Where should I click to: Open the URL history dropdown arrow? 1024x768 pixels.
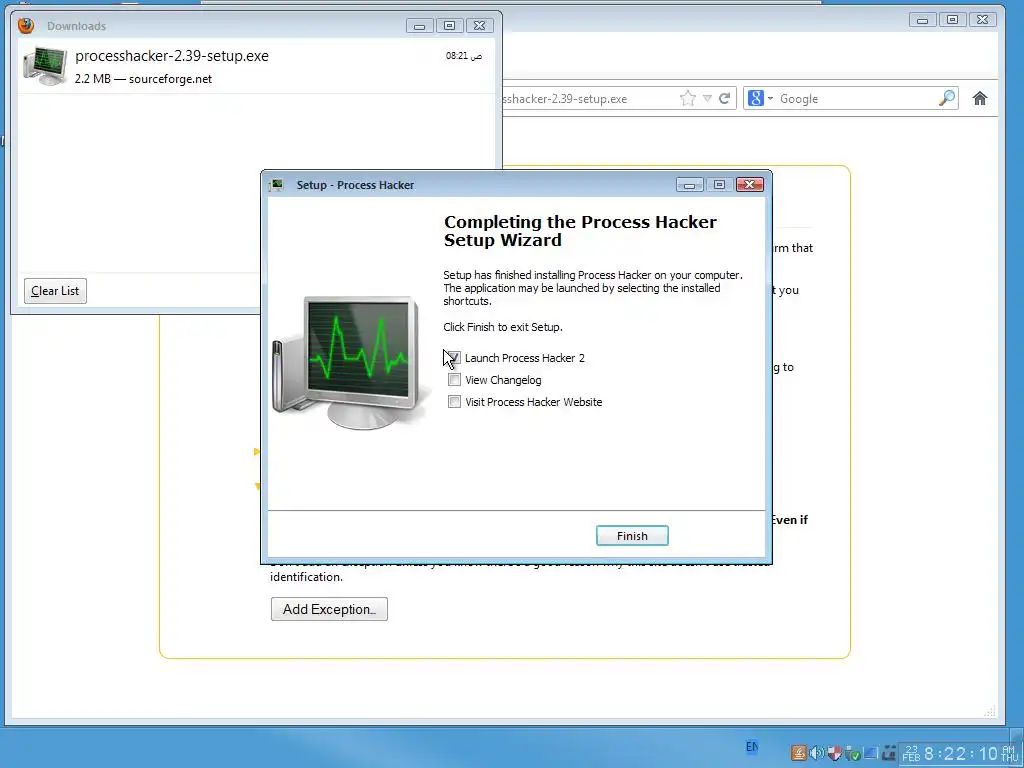tap(707, 99)
